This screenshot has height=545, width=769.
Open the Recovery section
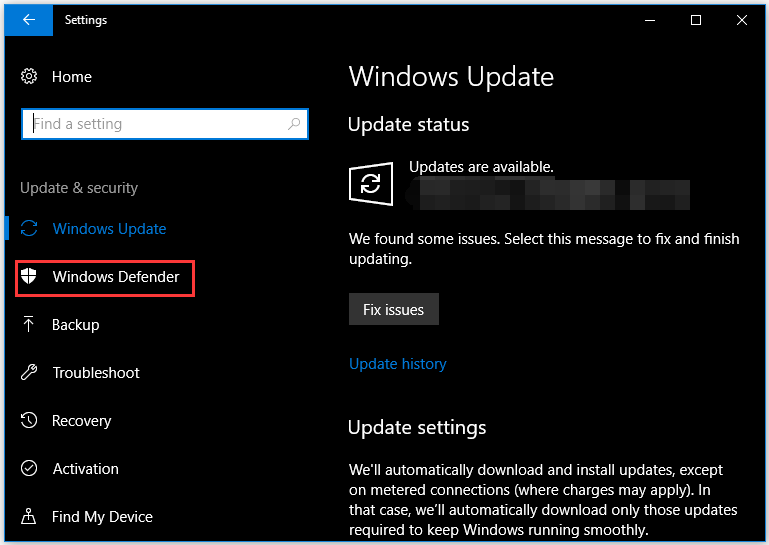tap(81, 421)
